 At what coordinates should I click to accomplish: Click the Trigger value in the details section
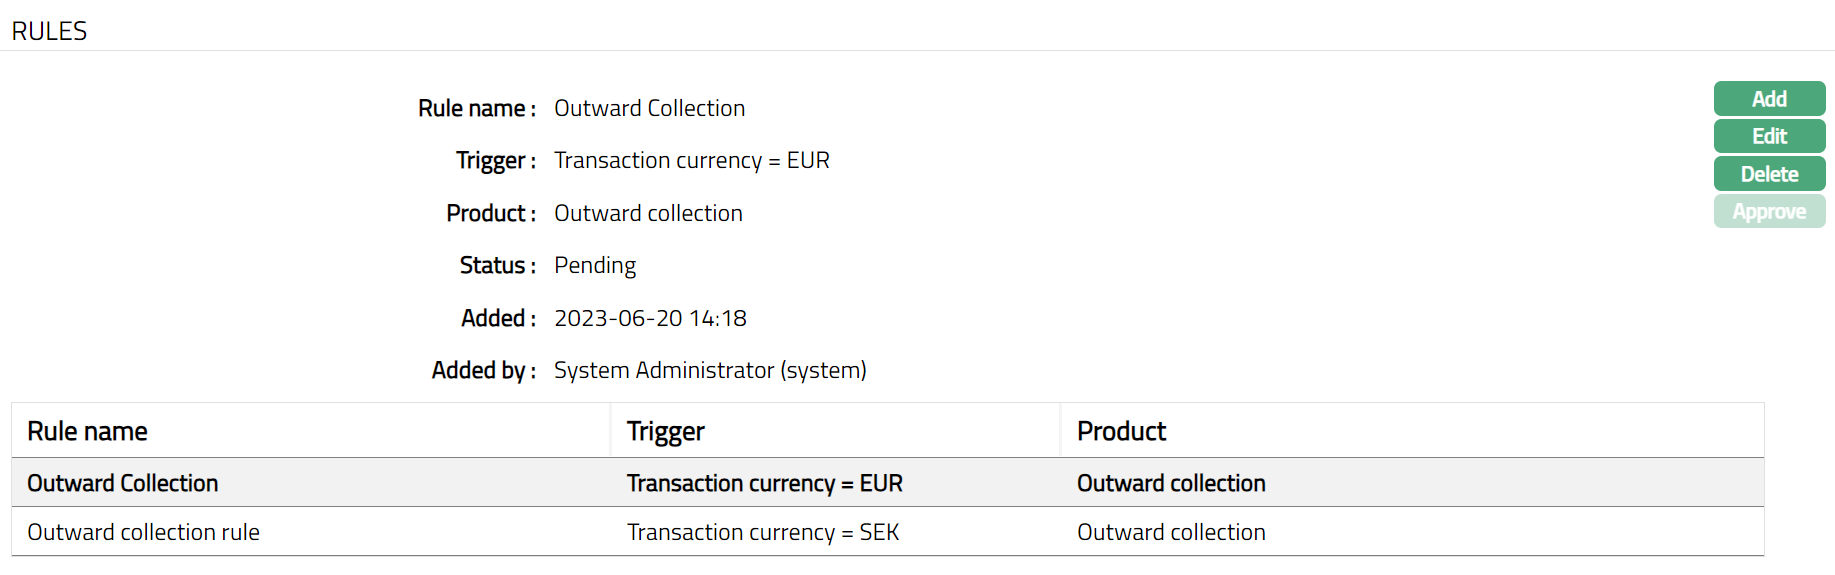tap(692, 160)
